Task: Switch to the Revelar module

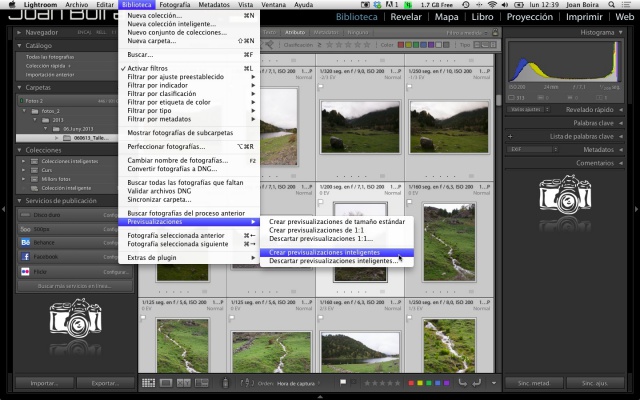Action: (406, 17)
